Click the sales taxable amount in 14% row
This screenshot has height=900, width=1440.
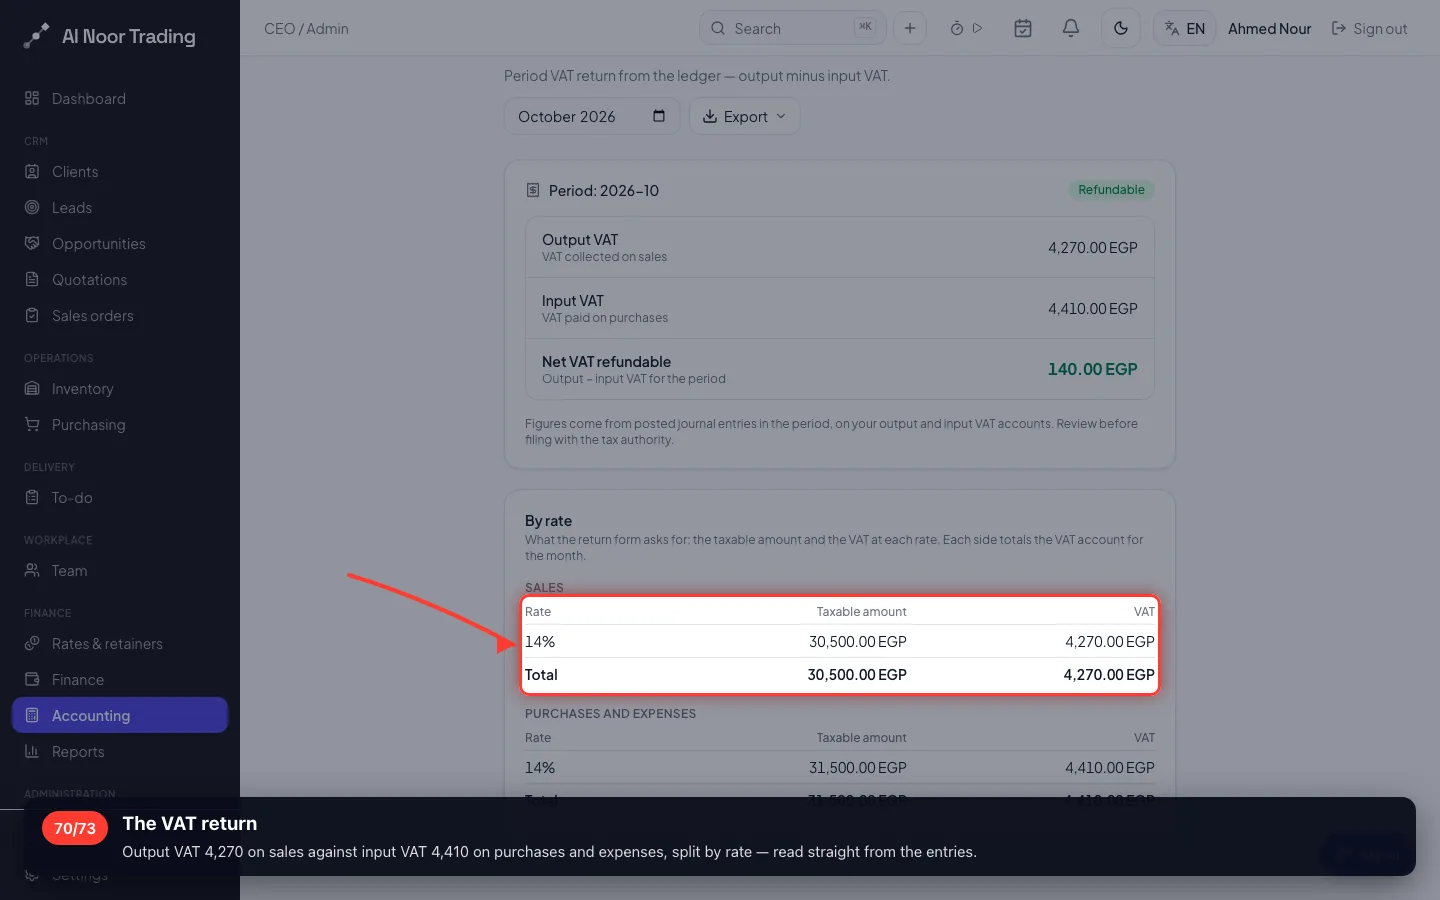[x=857, y=642]
